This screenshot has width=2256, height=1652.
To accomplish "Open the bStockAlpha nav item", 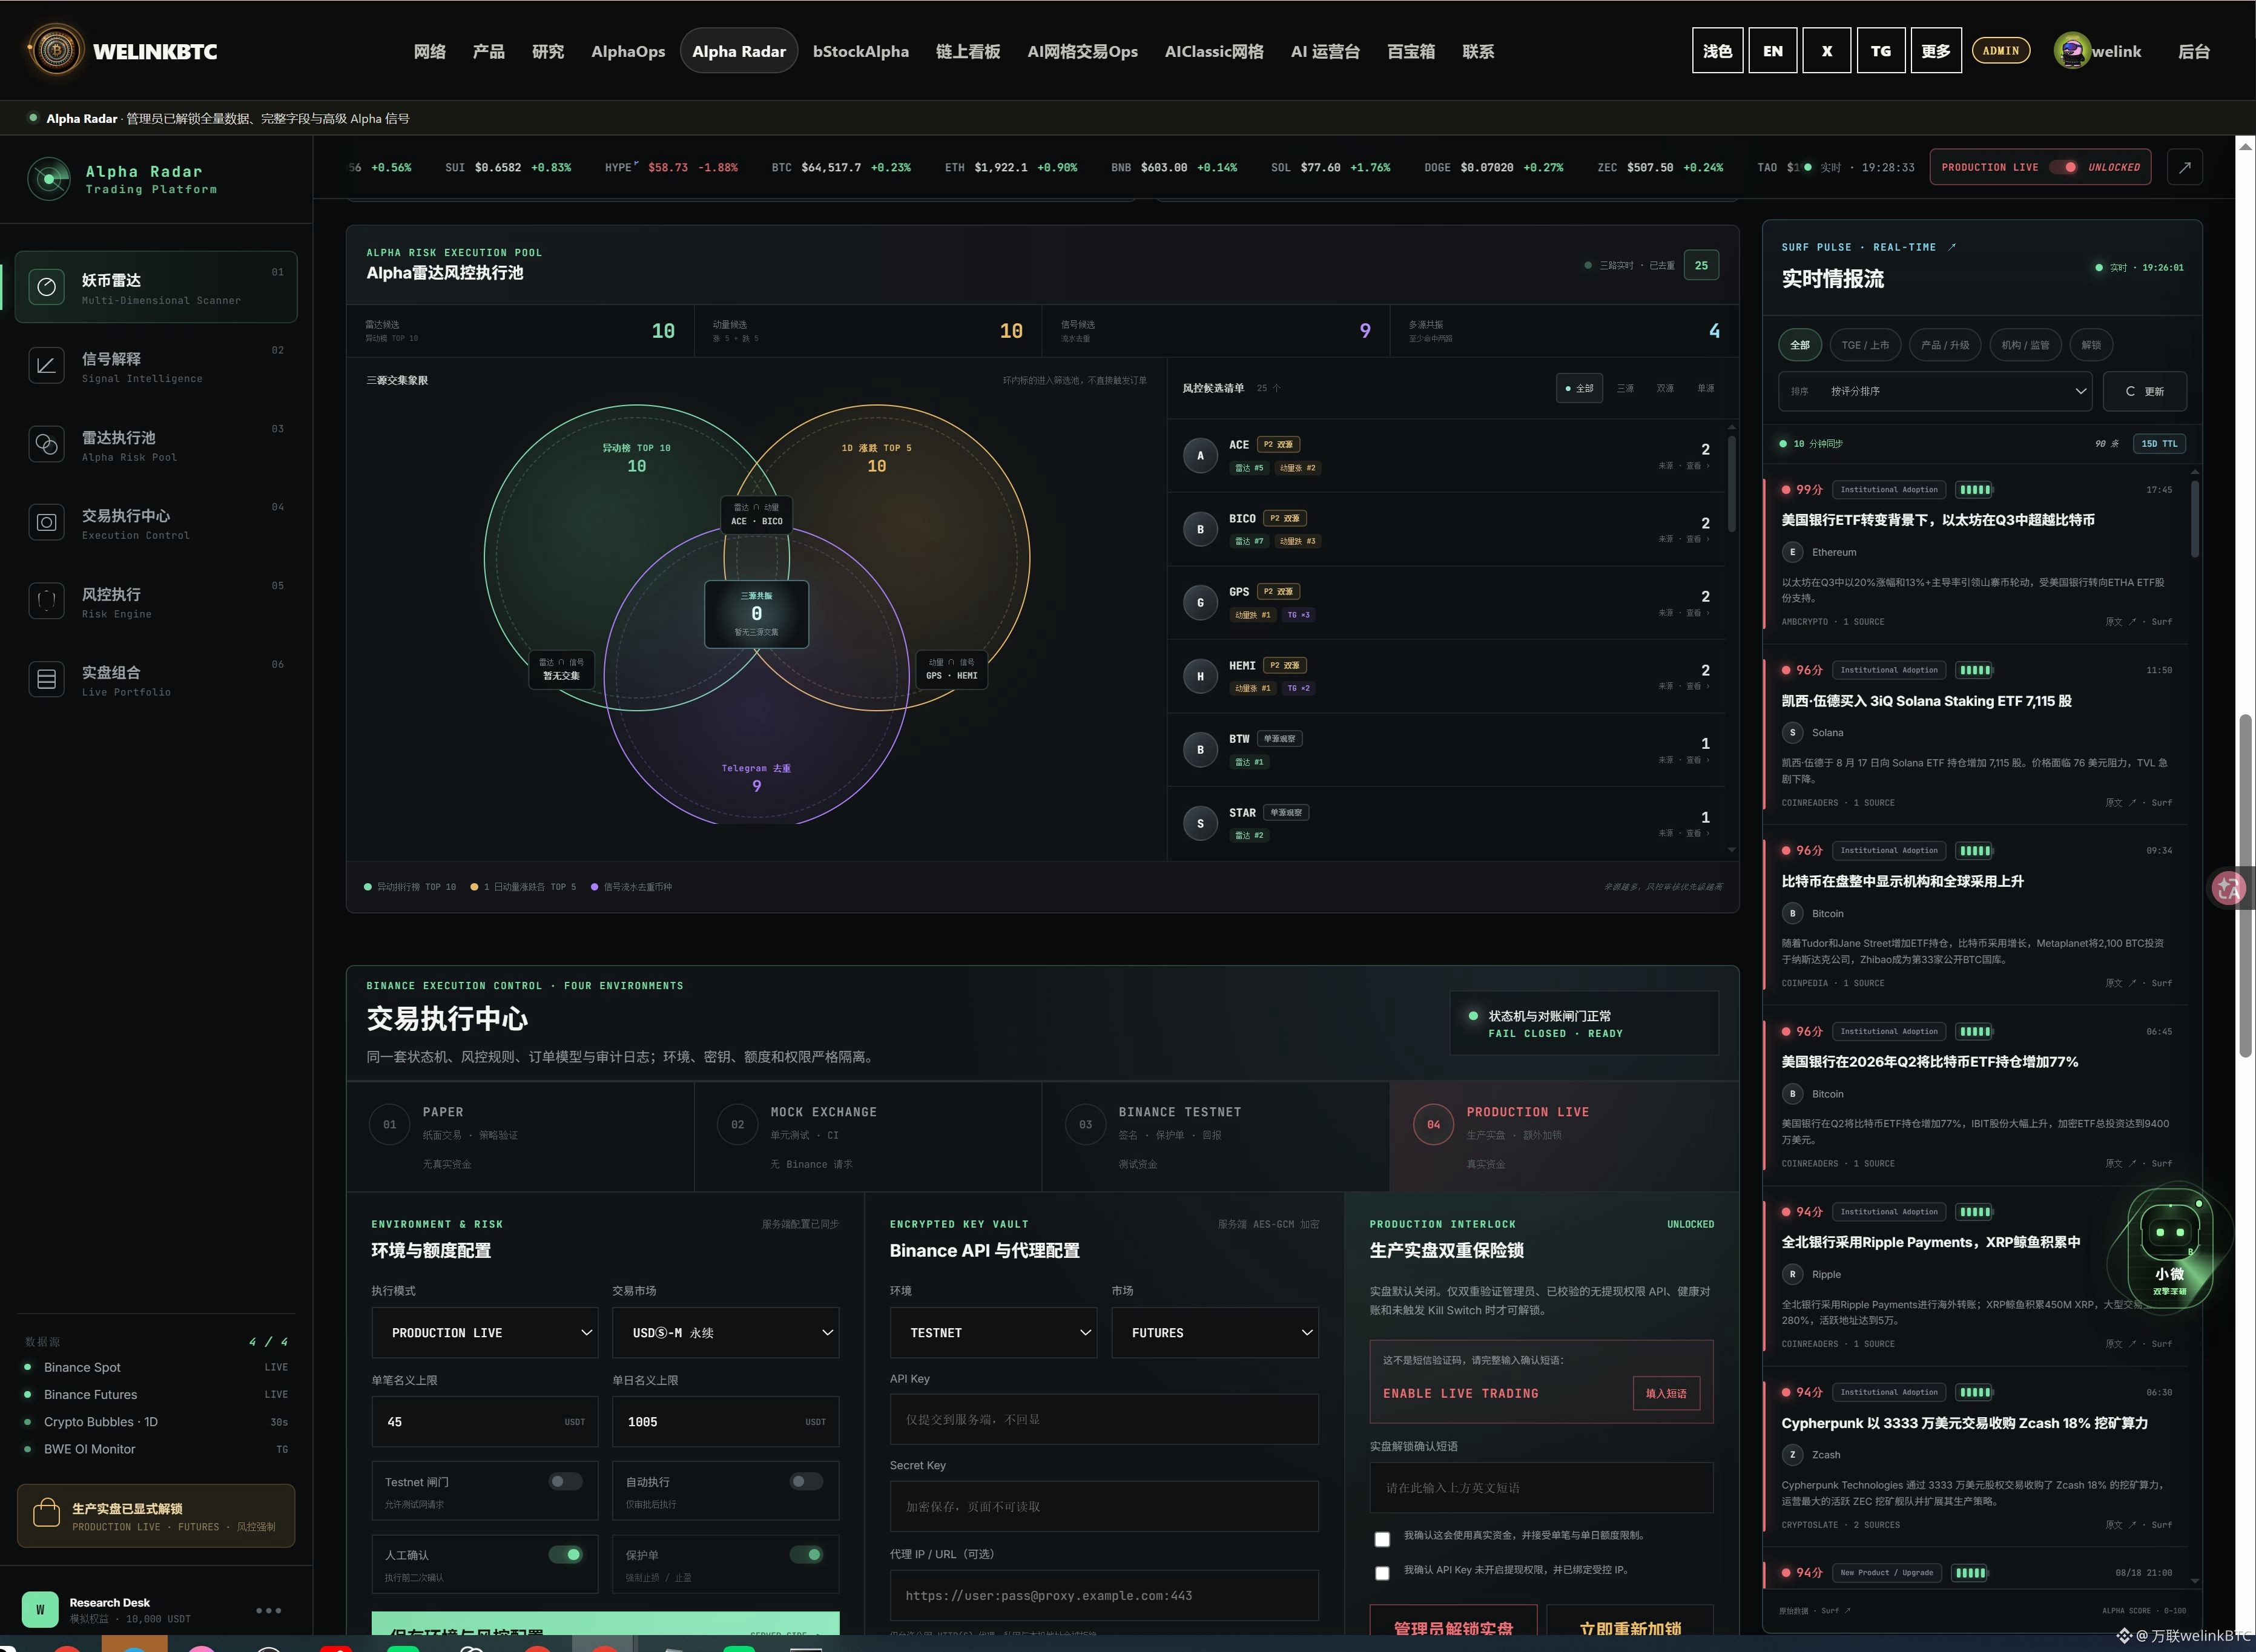I will (x=861, y=51).
